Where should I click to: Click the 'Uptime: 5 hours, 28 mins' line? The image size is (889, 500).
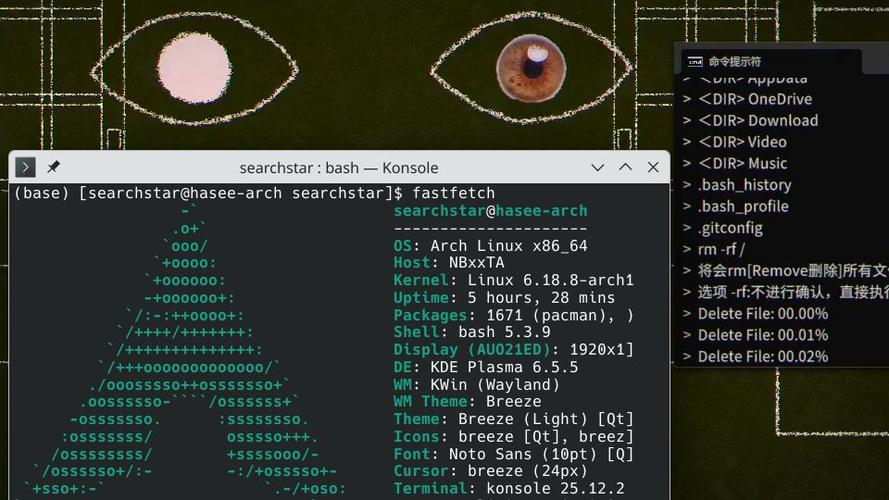(504, 298)
